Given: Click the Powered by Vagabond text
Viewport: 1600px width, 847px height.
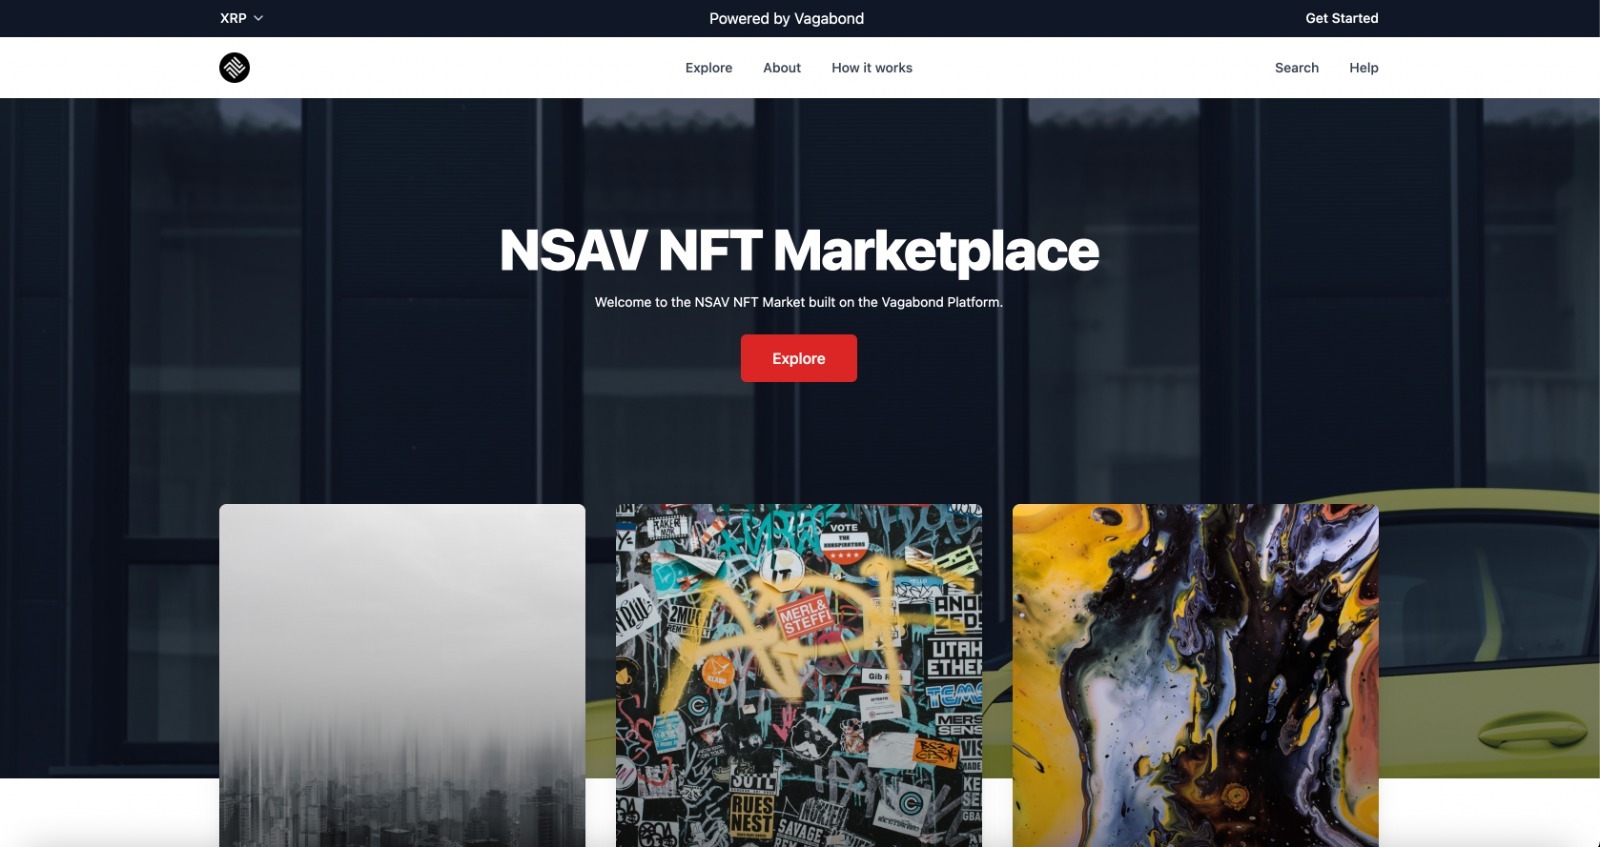Looking at the screenshot, I should point(786,18).
